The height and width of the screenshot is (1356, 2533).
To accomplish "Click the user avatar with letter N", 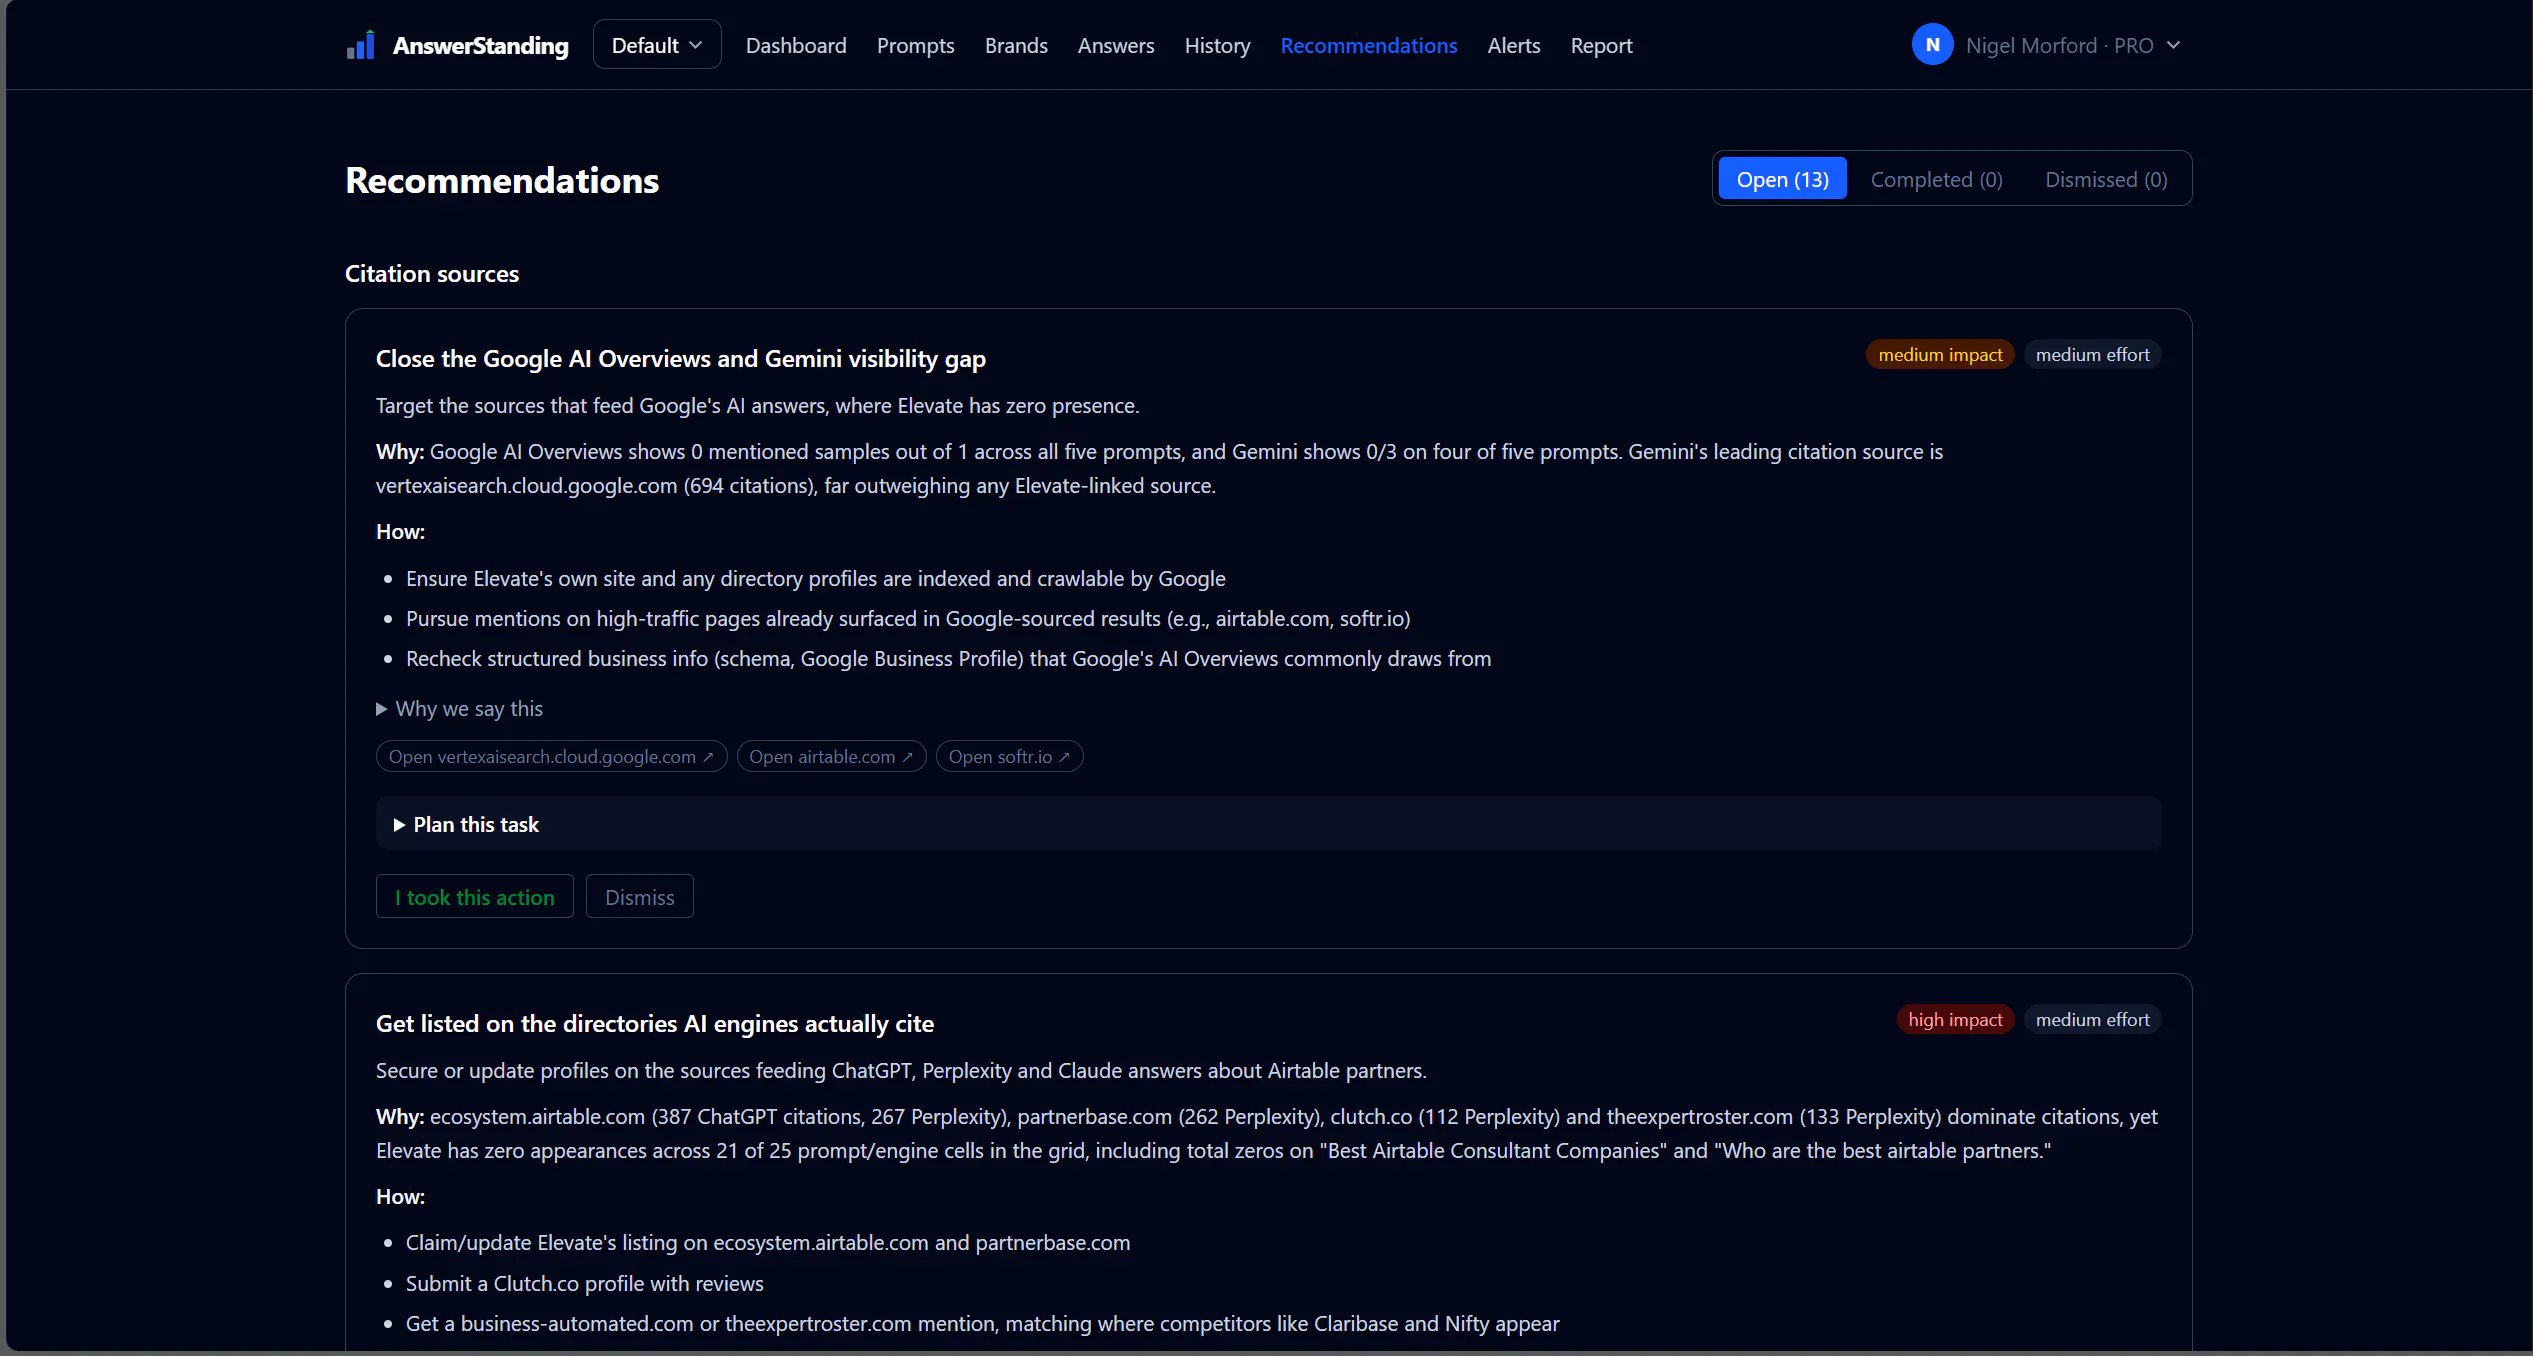I will tap(1932, 45).
